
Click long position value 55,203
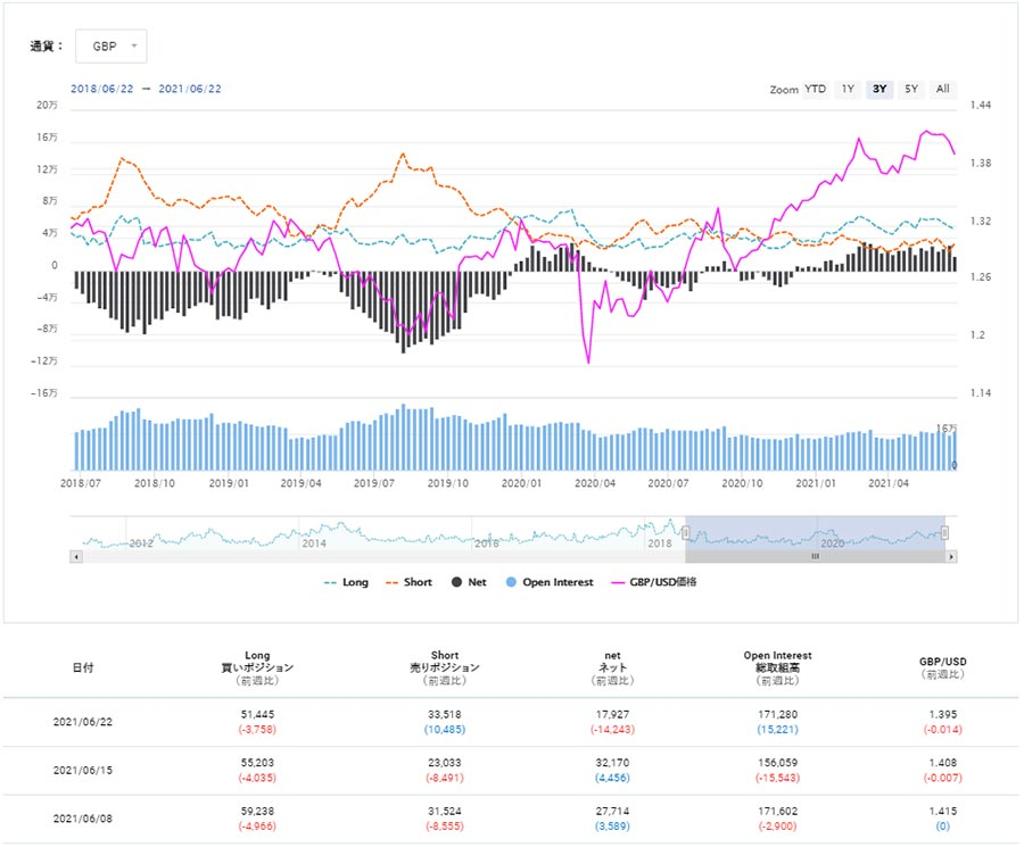coord(257,763)
